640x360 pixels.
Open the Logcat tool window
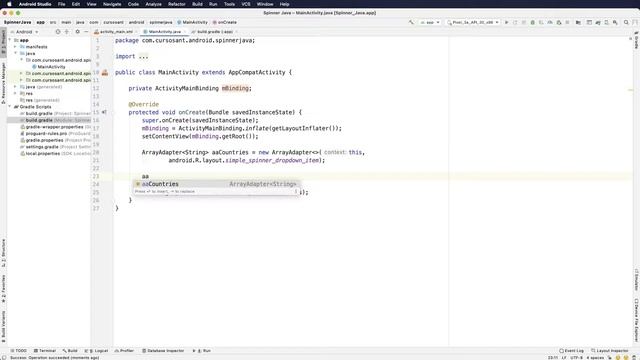click(97, 351)
